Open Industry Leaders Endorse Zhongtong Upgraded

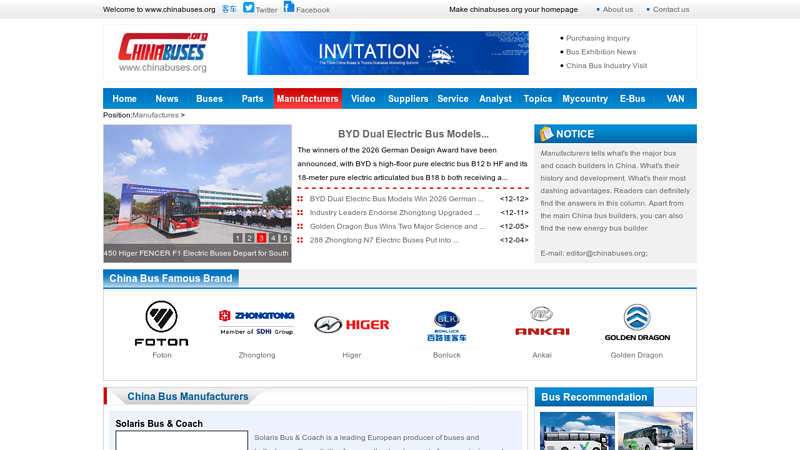[395, 213]
